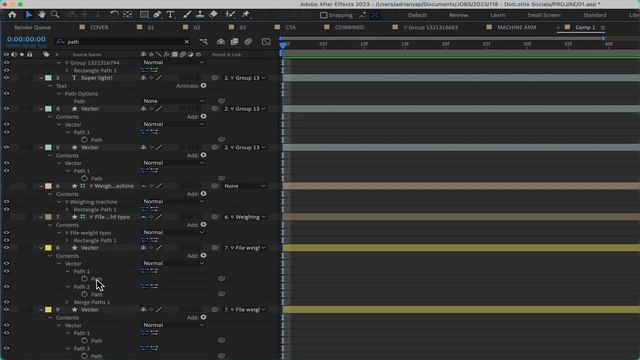This screenshot has width=640, height=360.
Task: Toggle the Path Options eye
Action: point(6,93)
